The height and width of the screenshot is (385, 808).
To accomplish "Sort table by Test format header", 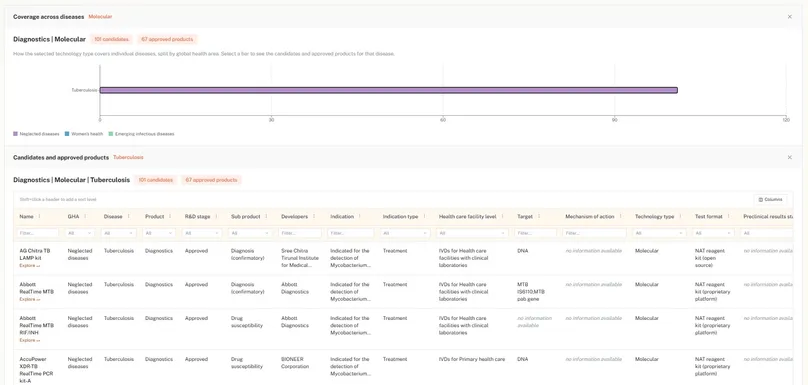I will (709, 216).
